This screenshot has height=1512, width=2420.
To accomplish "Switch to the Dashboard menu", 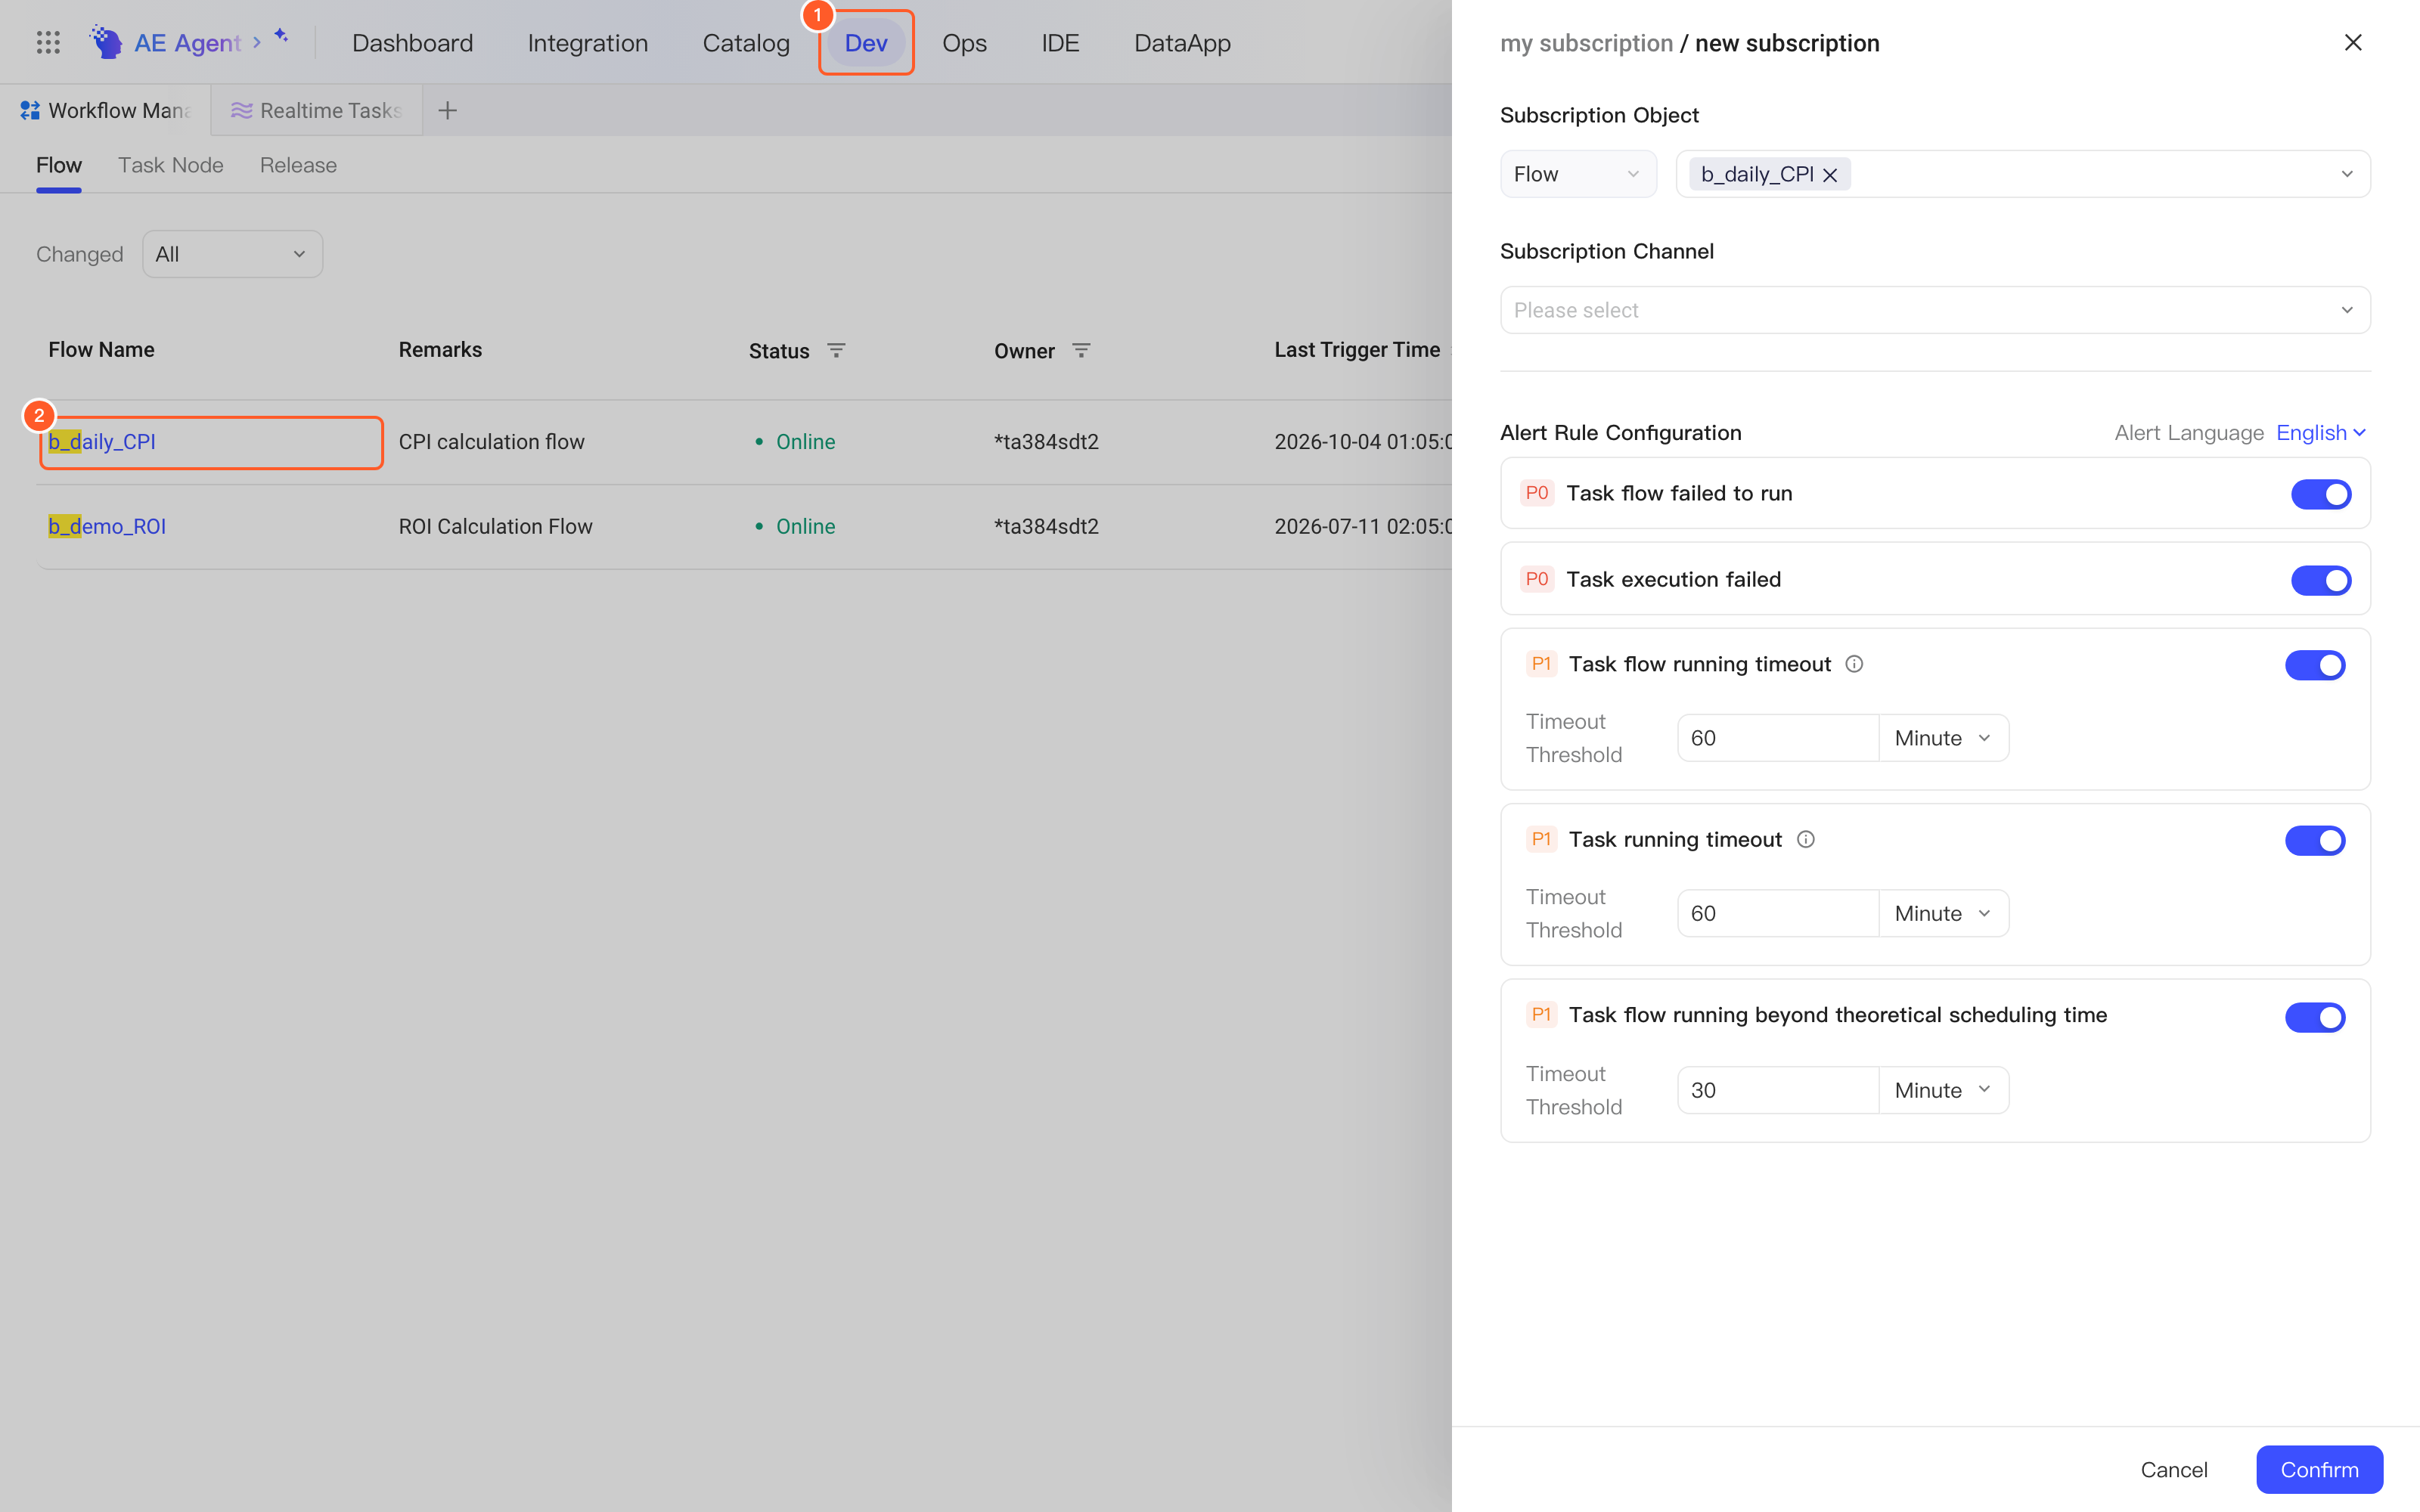I will [412, 43].
